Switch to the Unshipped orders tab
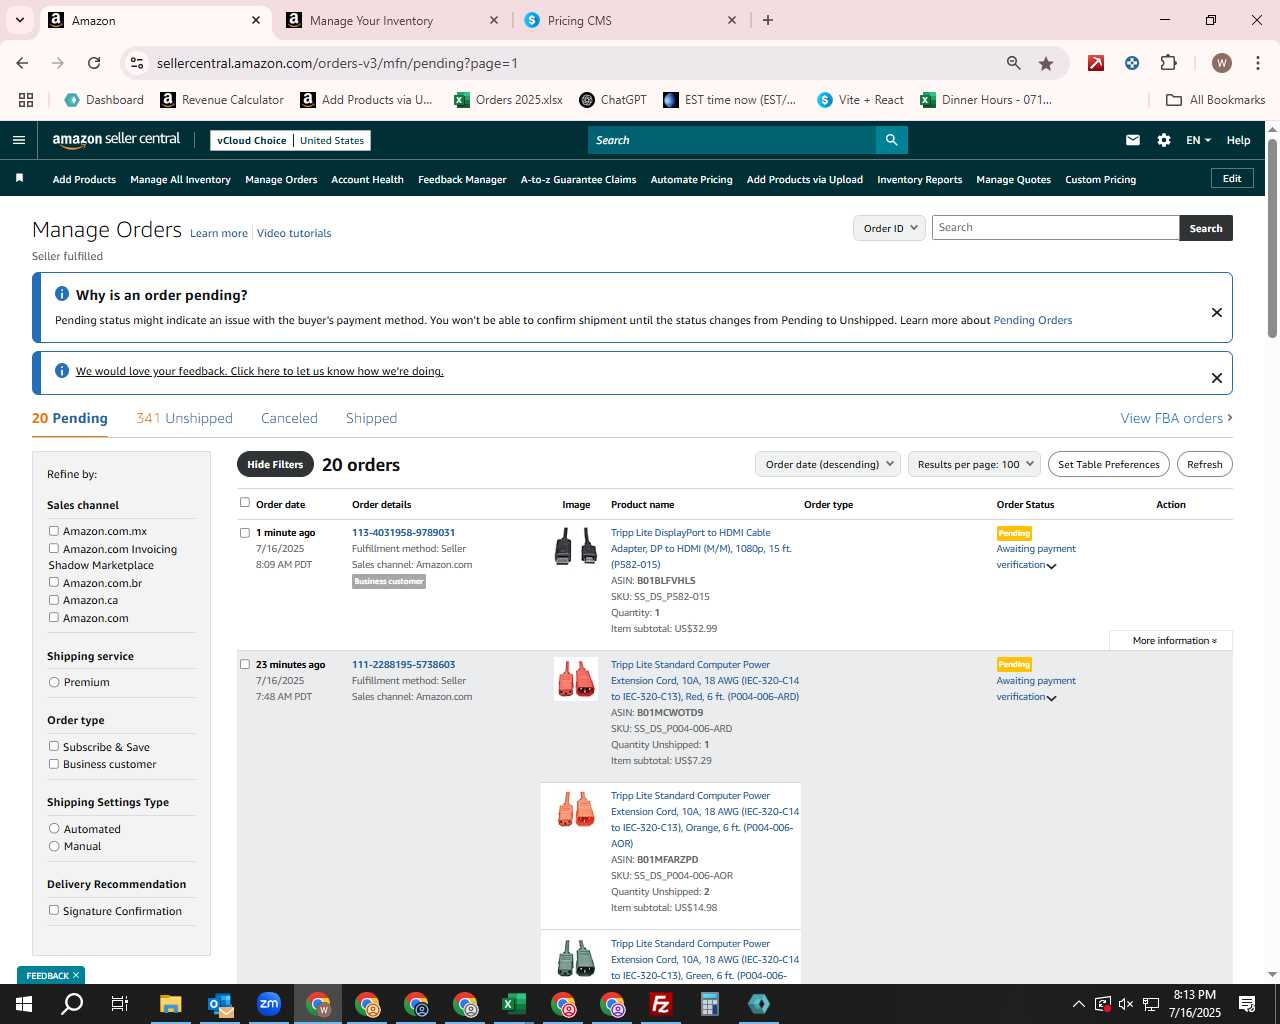The width and height of the screenshot is (1280, 1024). coord(184,418)
